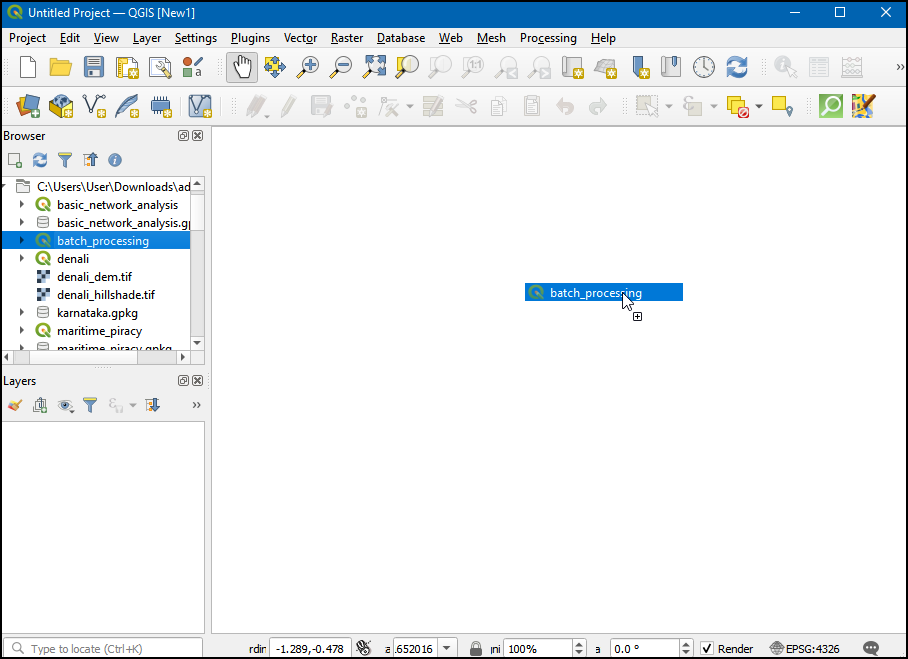Click the Add Group icon in Layers panel

click(x=40, y=405)
